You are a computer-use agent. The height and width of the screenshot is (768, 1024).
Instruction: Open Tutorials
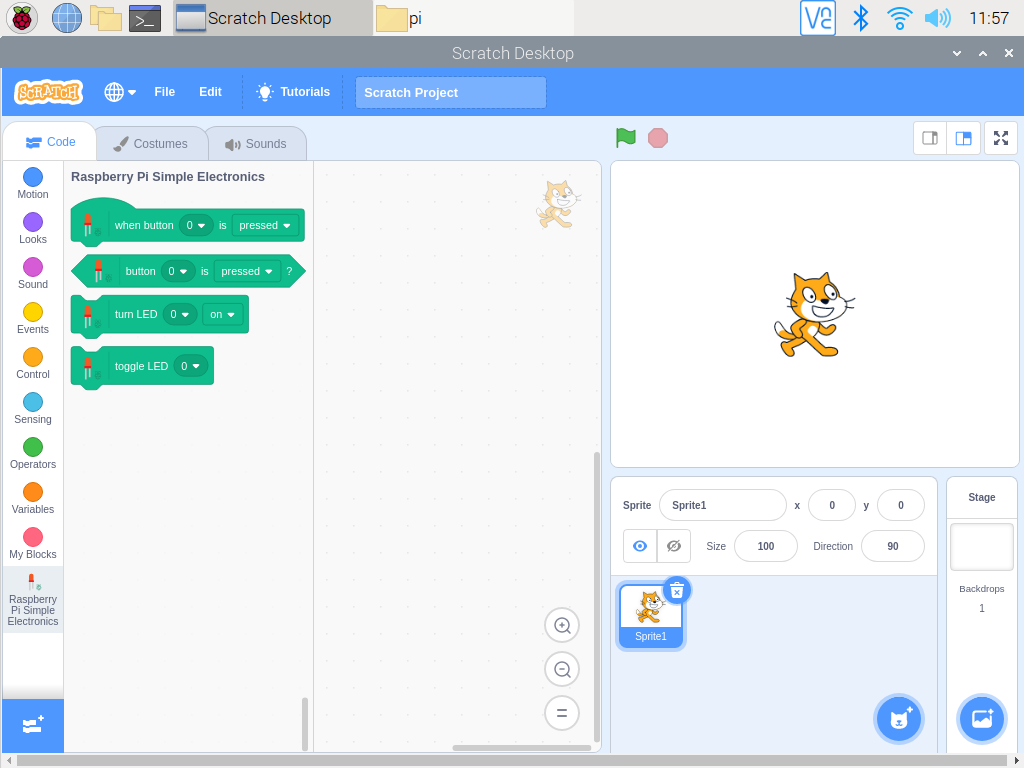(x=293, y=92)
